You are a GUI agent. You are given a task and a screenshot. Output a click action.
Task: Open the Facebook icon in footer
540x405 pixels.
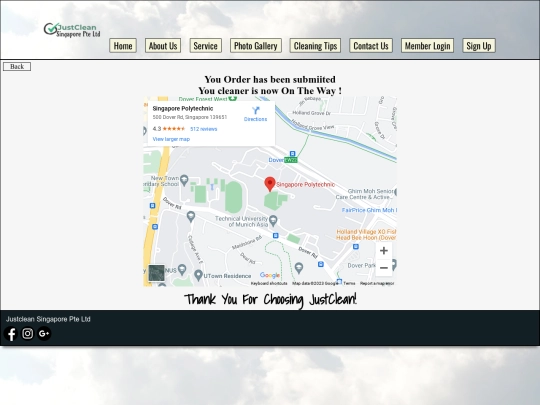click(11, 334)
